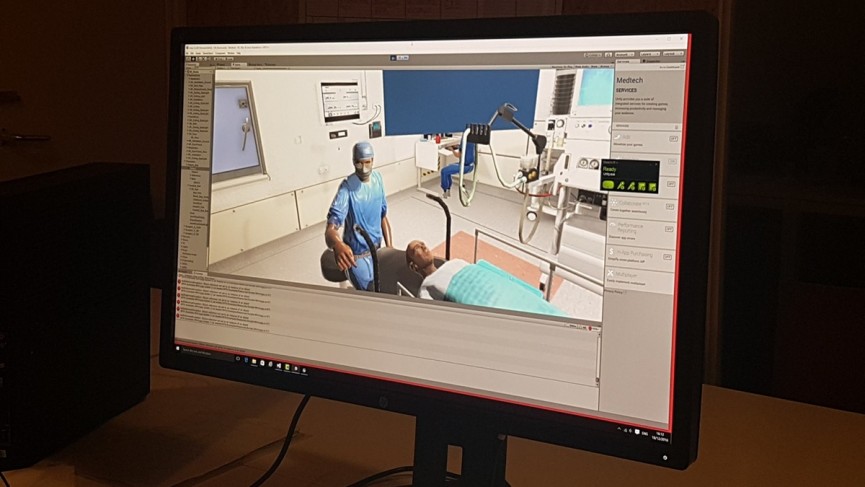865x487 pixels.
Task: Open the Layers dropdown
Action: 650,55
